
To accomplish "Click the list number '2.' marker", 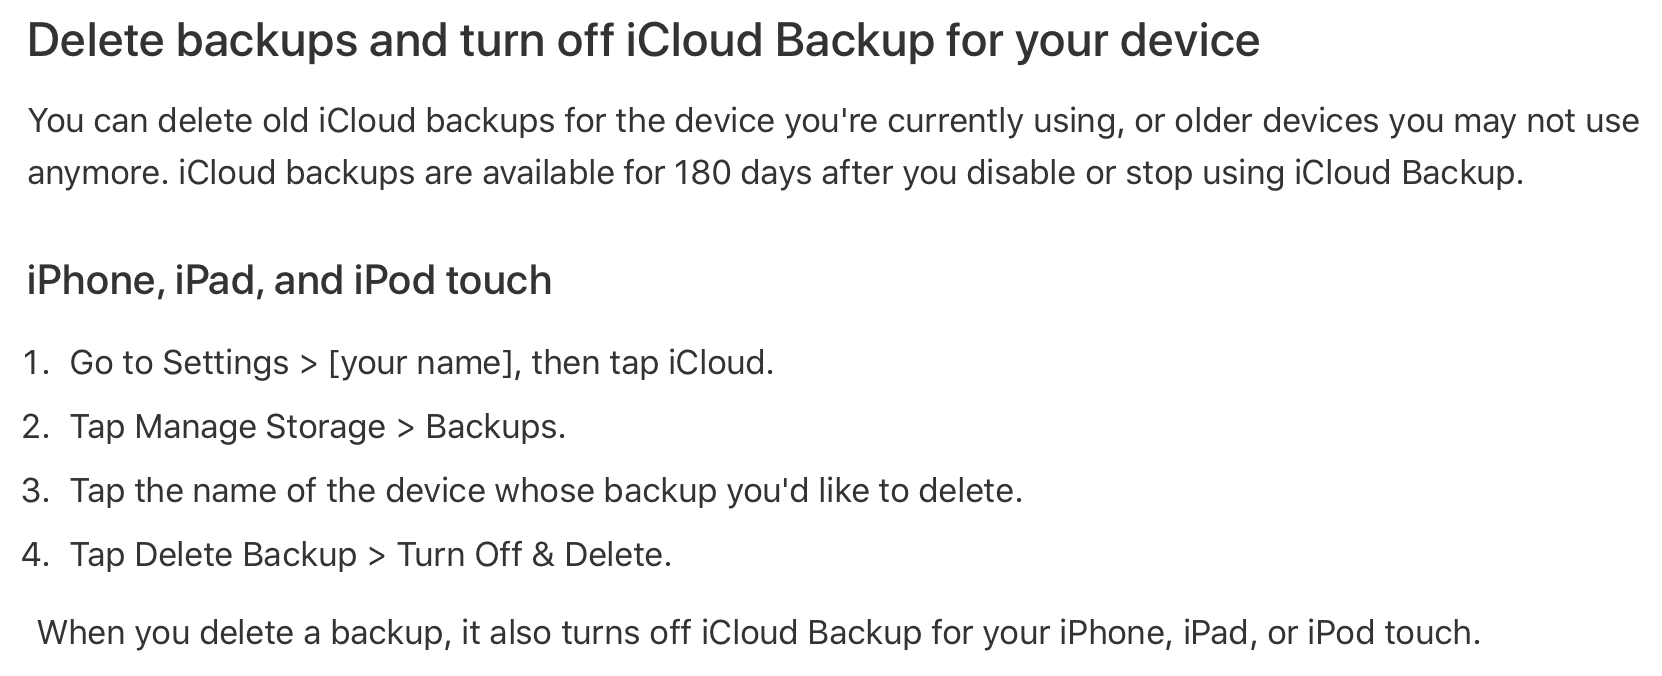I will pos(36,427).
